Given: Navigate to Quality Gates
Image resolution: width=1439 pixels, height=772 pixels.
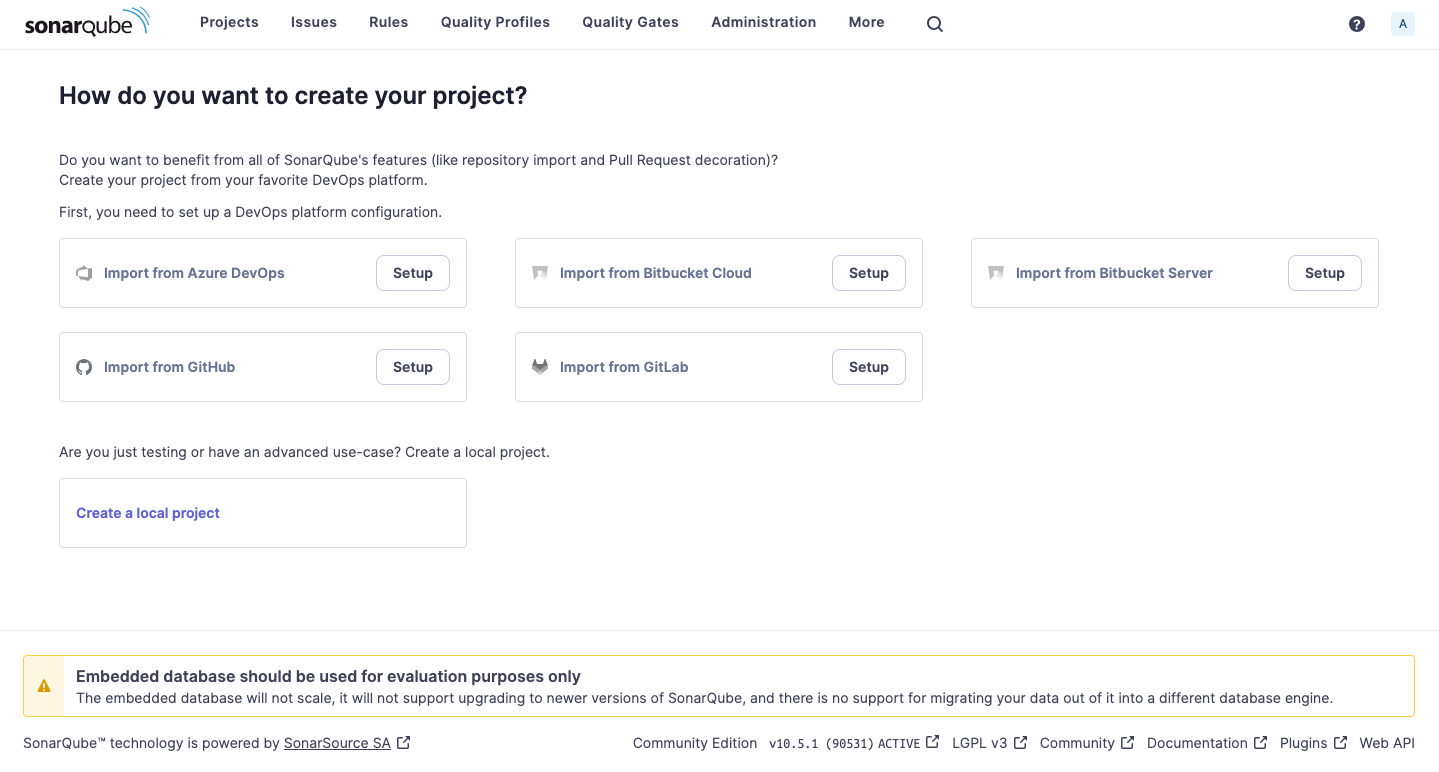Looking at the screenshot, I should point(630,22).
